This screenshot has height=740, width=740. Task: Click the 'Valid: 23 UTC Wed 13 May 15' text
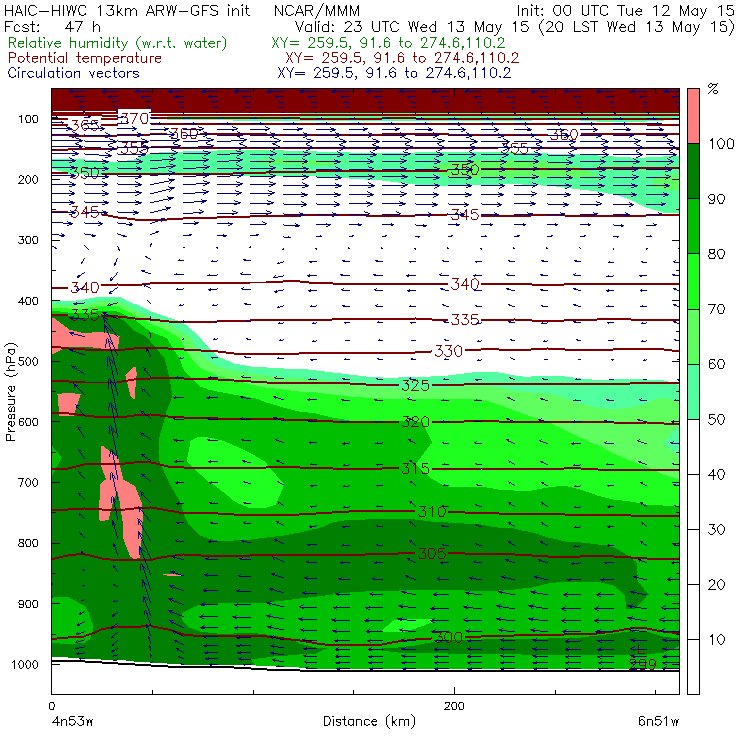coord(412,26)
